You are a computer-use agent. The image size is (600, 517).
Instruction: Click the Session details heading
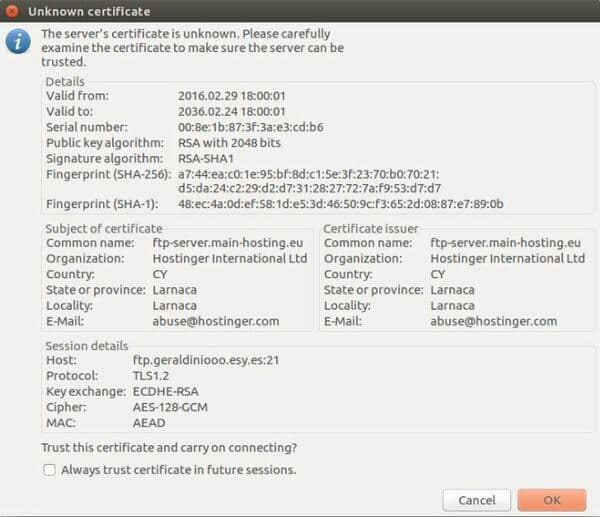click(x=86, y=346)
